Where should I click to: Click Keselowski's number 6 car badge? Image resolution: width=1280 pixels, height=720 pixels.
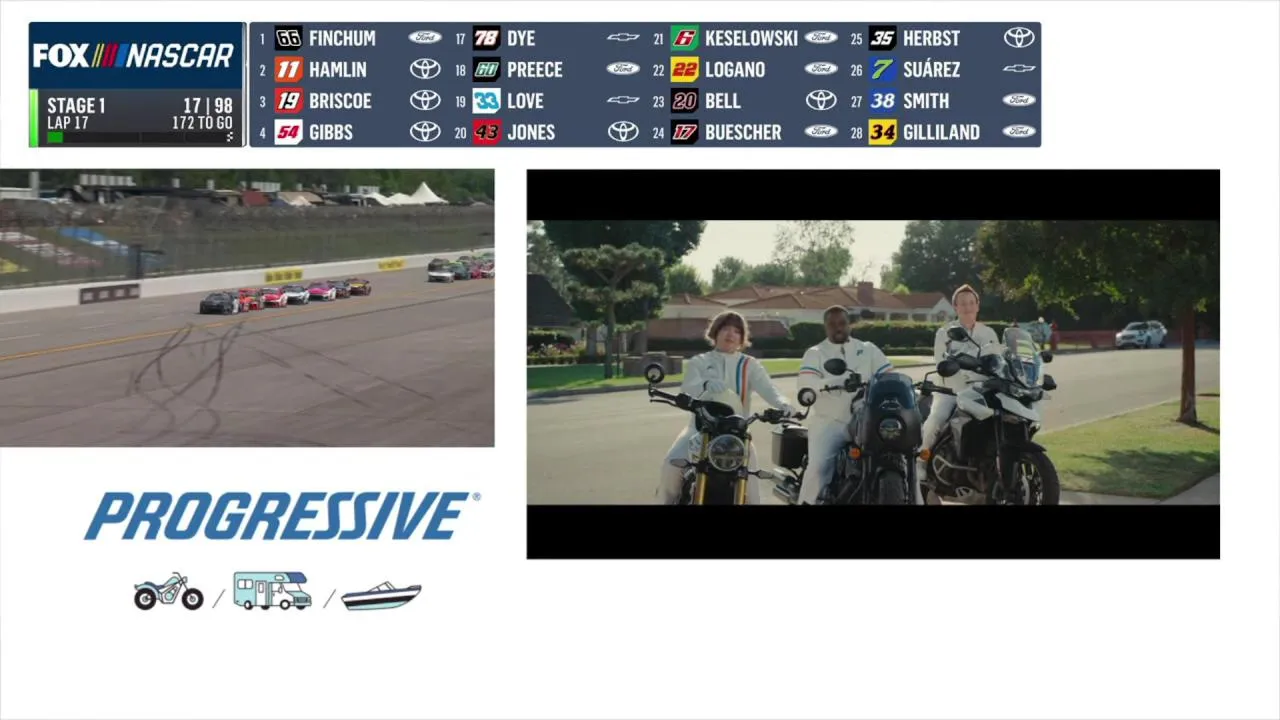pos(684,38)
